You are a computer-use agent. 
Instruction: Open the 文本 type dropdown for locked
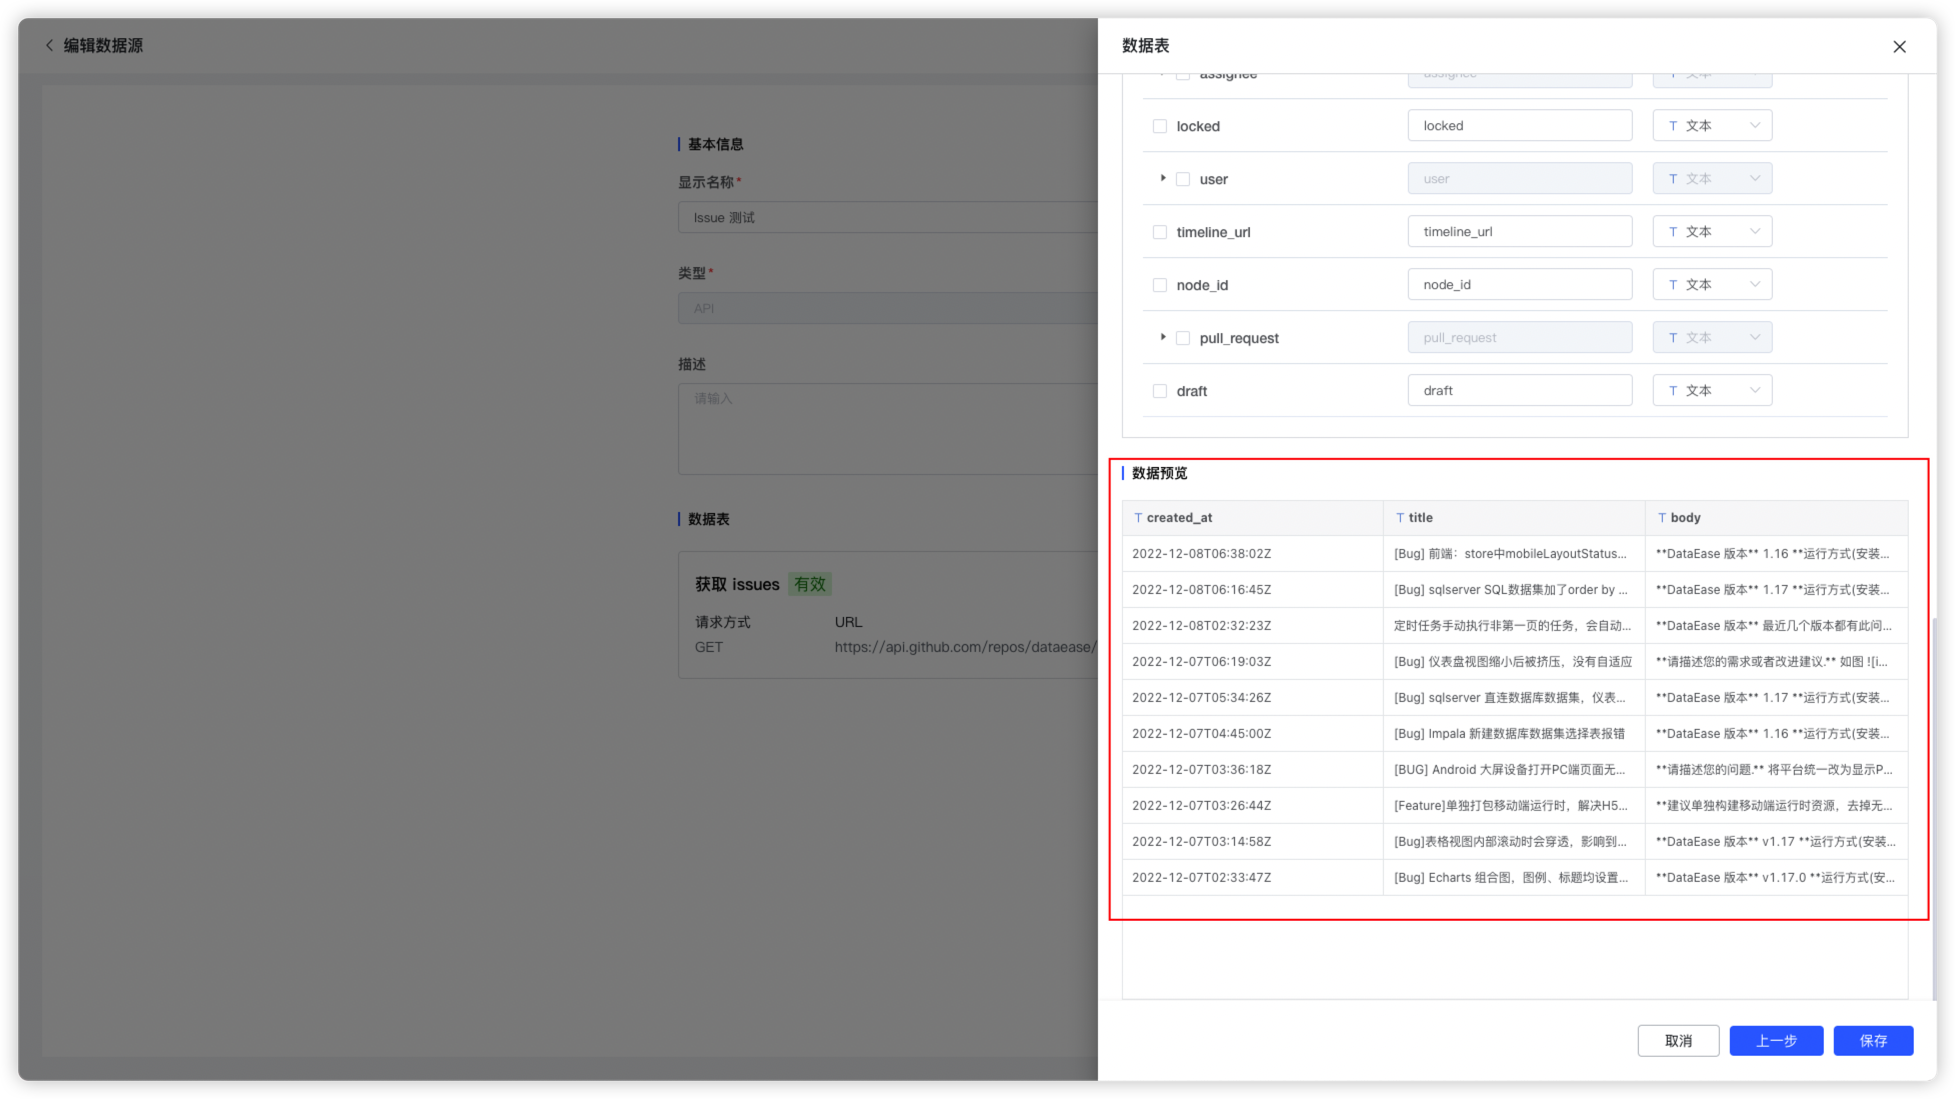click(1755, 125)
